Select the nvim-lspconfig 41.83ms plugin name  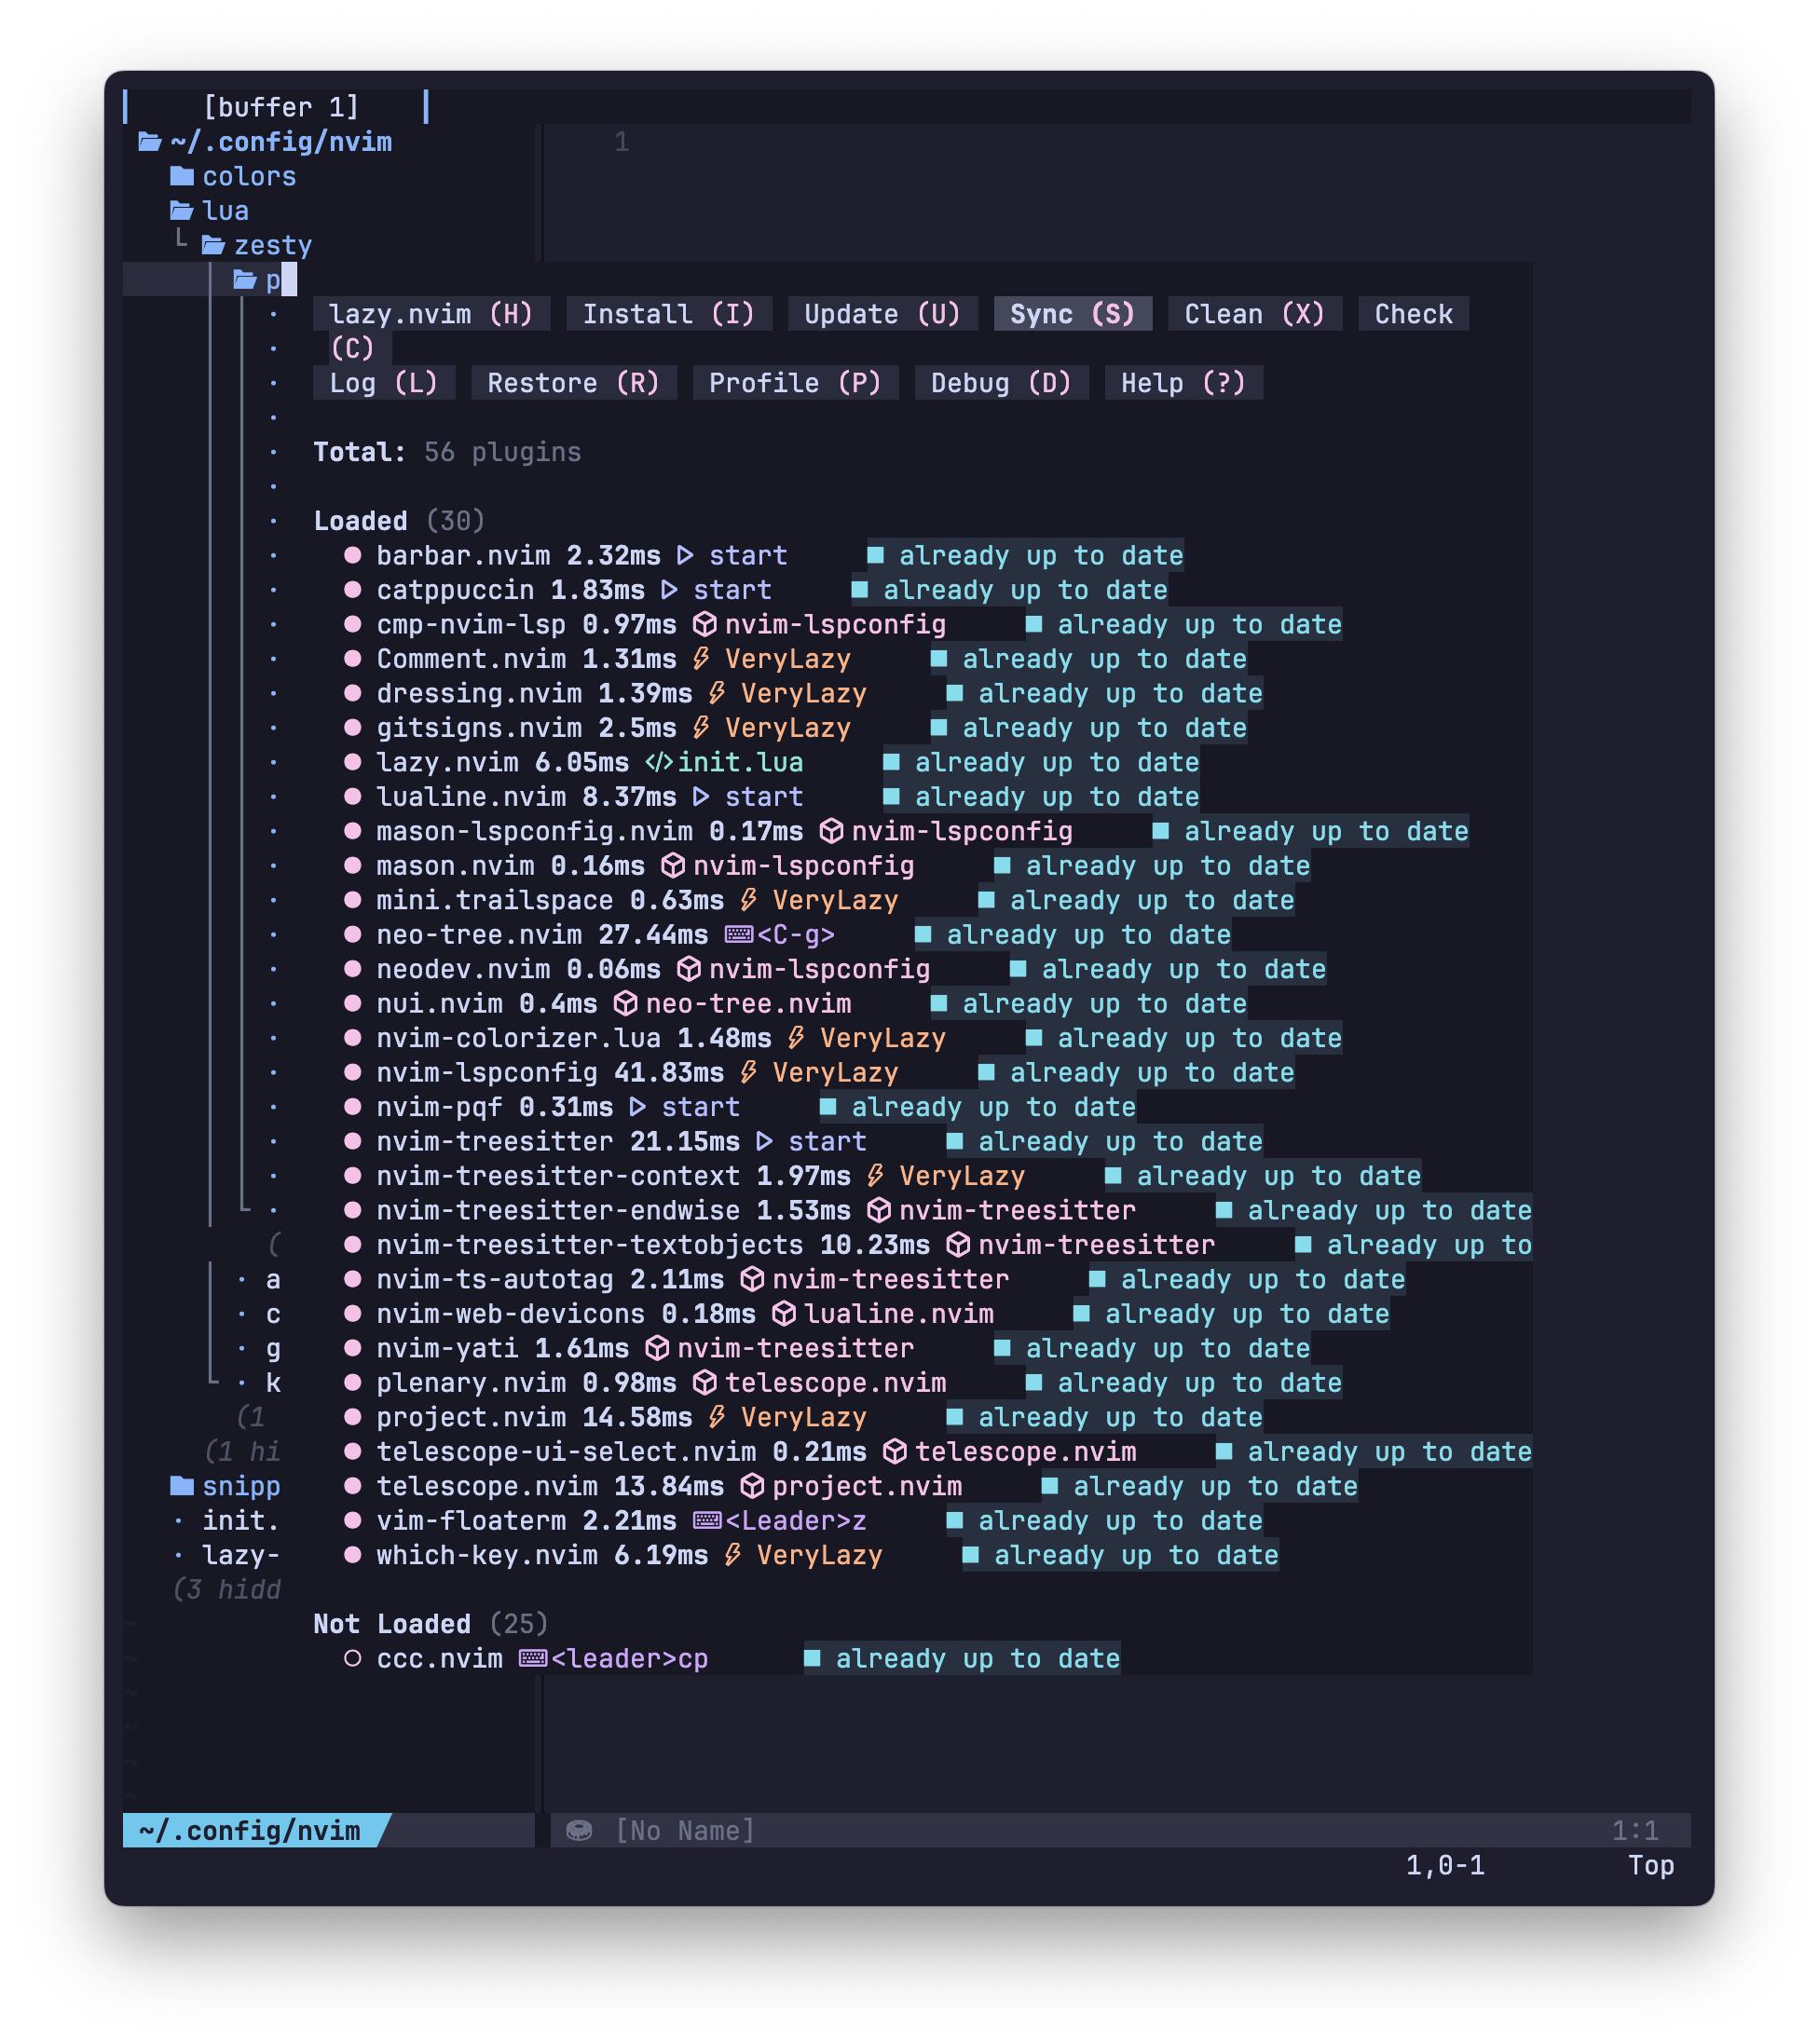486,1073
